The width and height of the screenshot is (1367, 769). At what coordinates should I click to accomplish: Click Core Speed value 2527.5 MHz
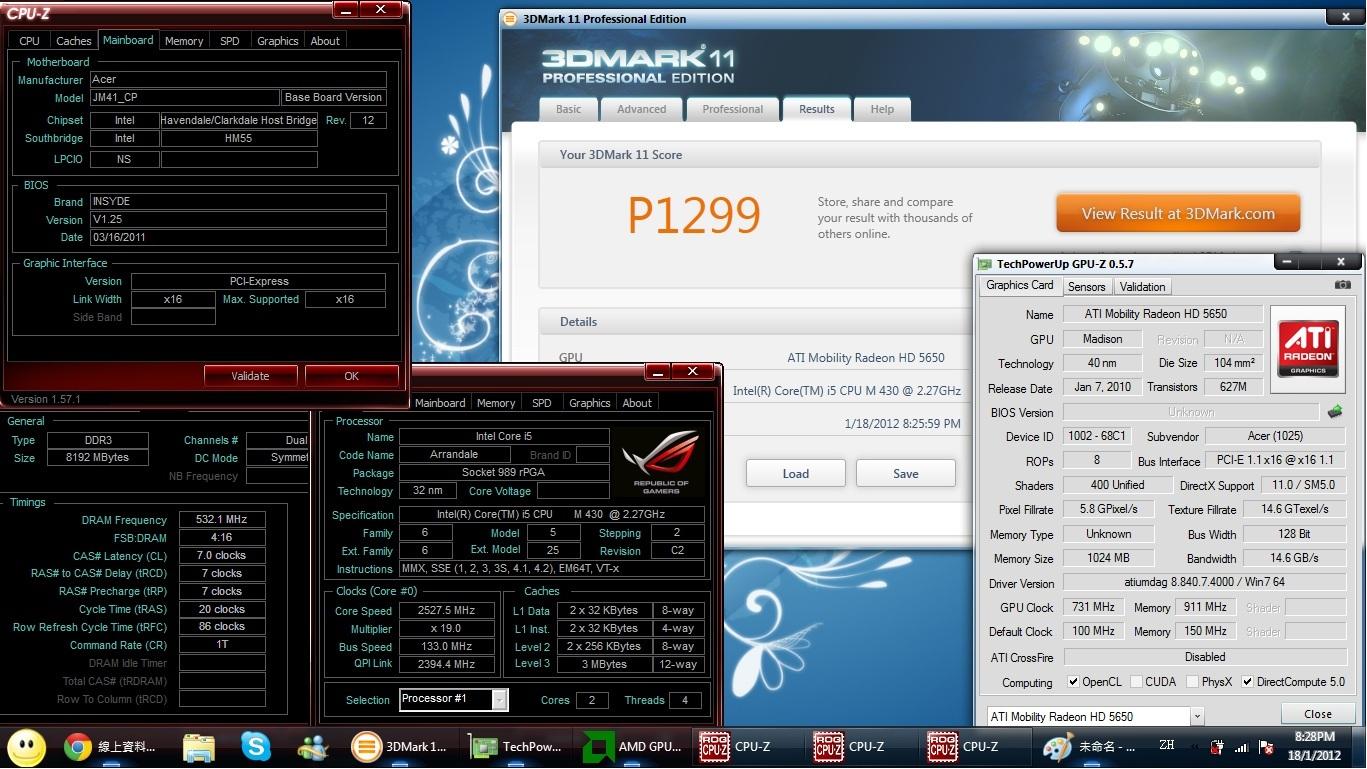447,611
